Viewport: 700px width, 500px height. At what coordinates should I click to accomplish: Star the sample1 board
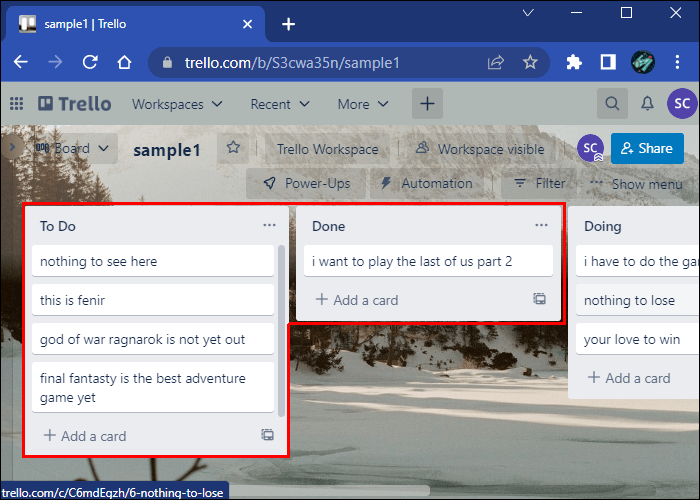coord(233,147)
